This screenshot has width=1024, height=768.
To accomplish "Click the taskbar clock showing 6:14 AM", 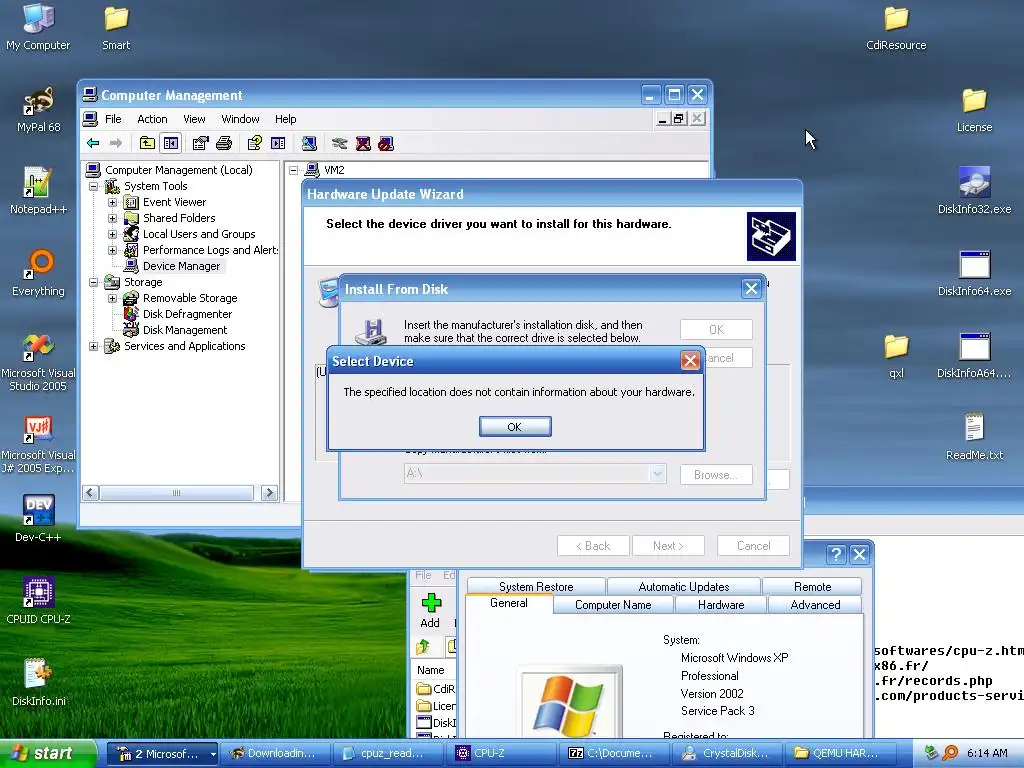I will [987, 754].
